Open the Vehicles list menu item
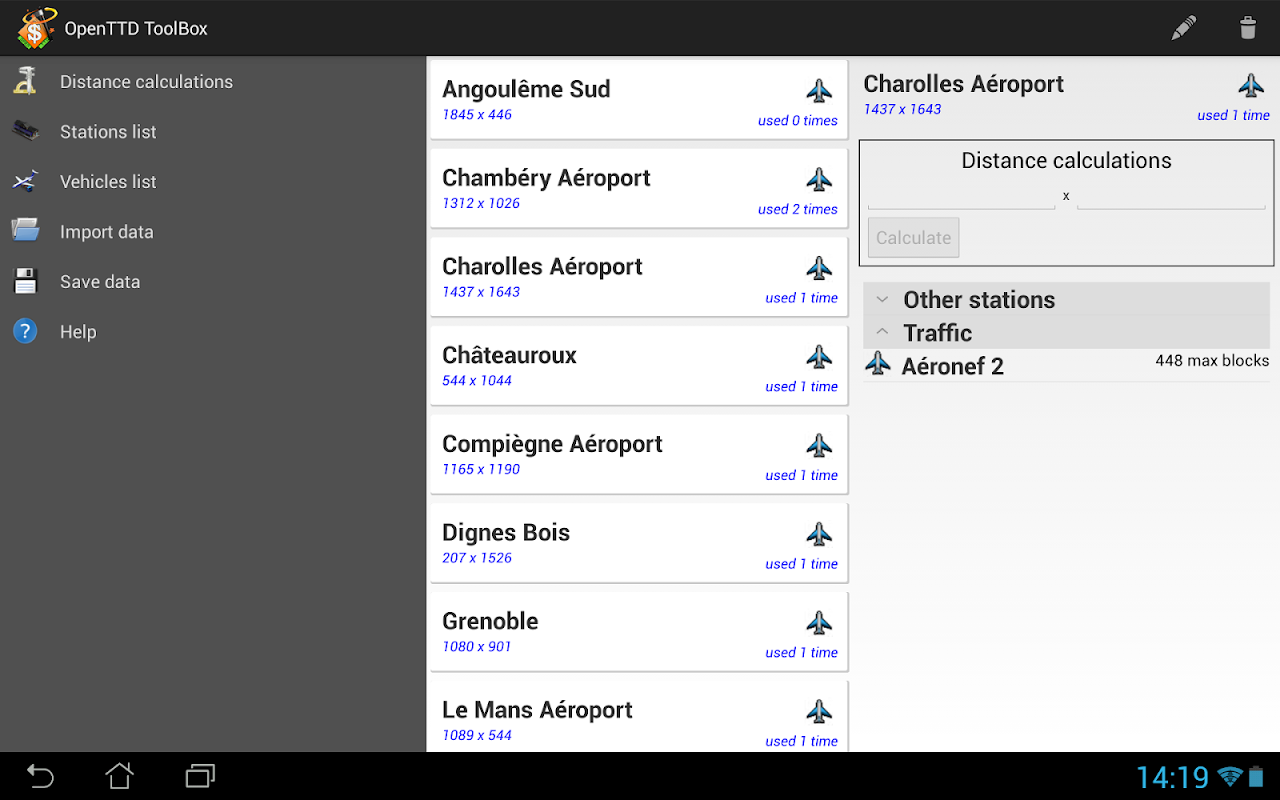 [x=108, y=182]
